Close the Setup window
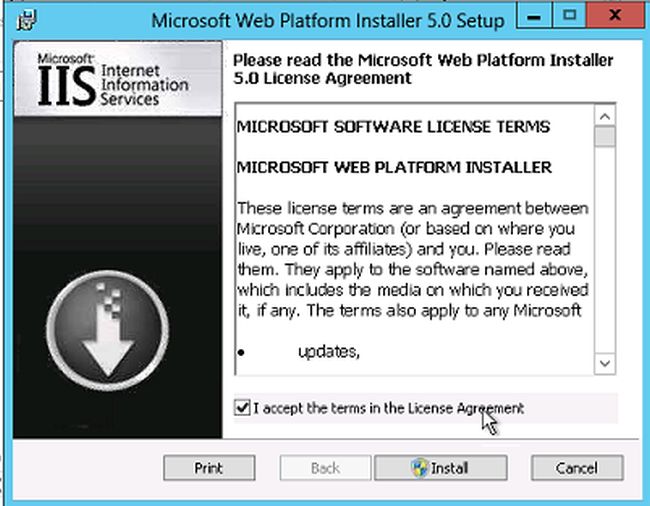 click(x=615, y=16)
